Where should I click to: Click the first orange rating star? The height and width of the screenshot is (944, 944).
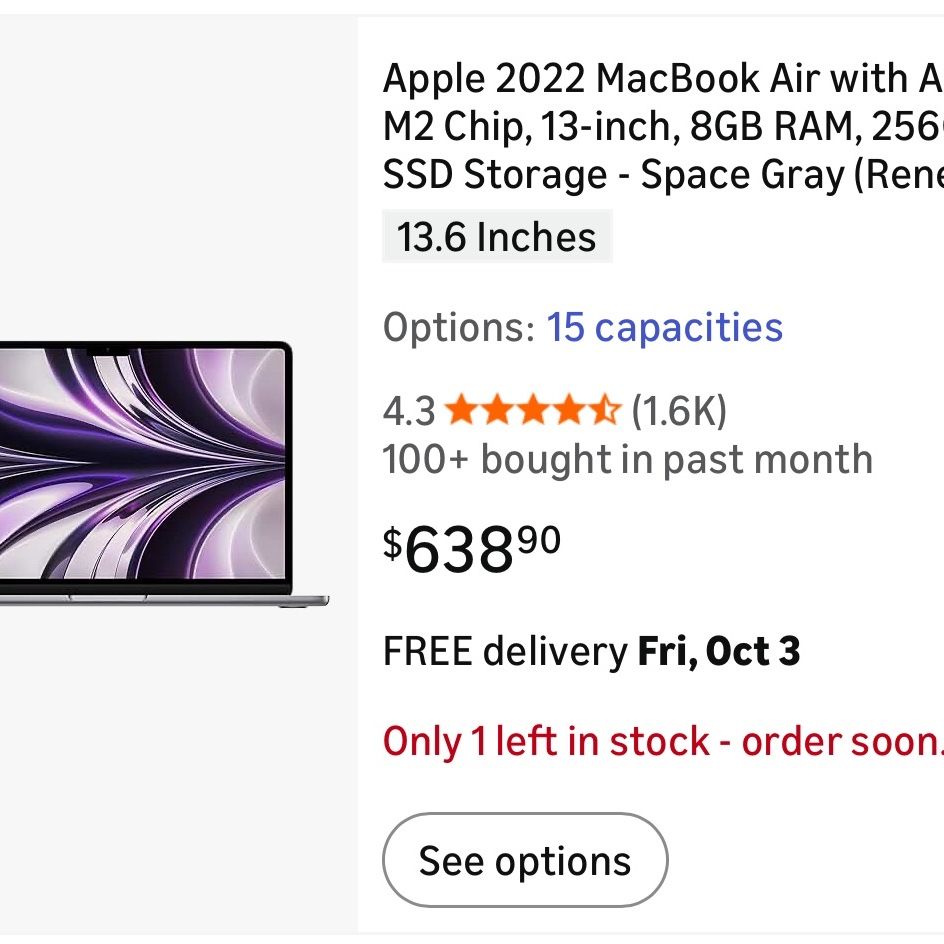(462, 409)
